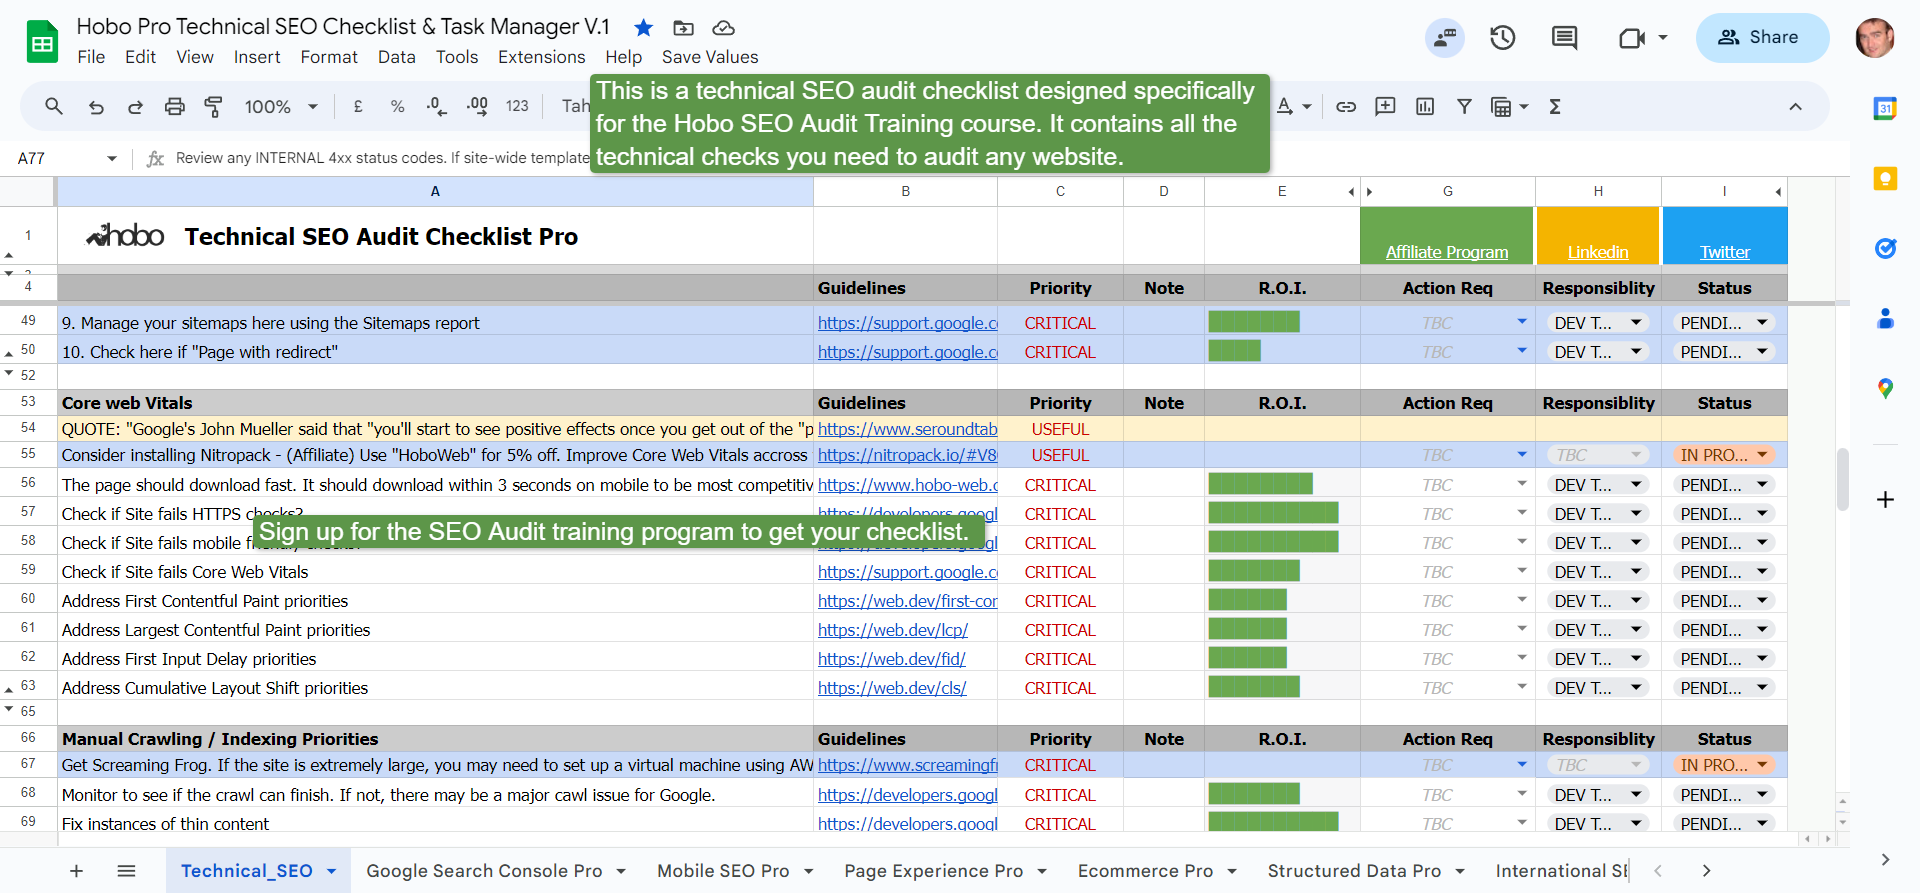This screenshot has width=1920, height=894.
Task: Click the Insert chart icon
Action: click(1425, 106)
